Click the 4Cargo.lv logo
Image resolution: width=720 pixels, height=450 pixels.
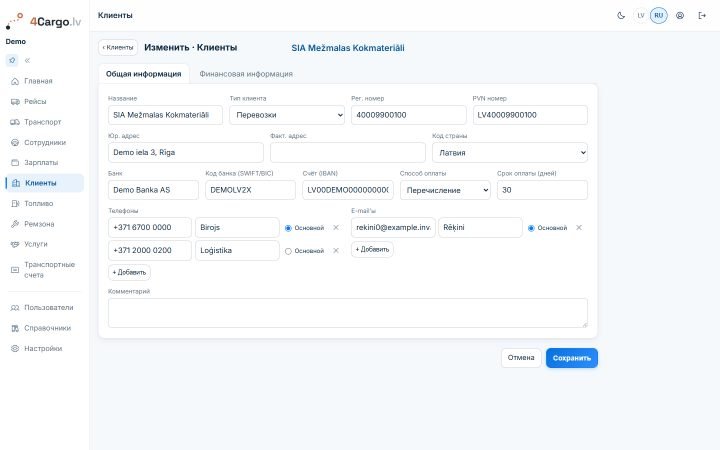click(43, 21)
